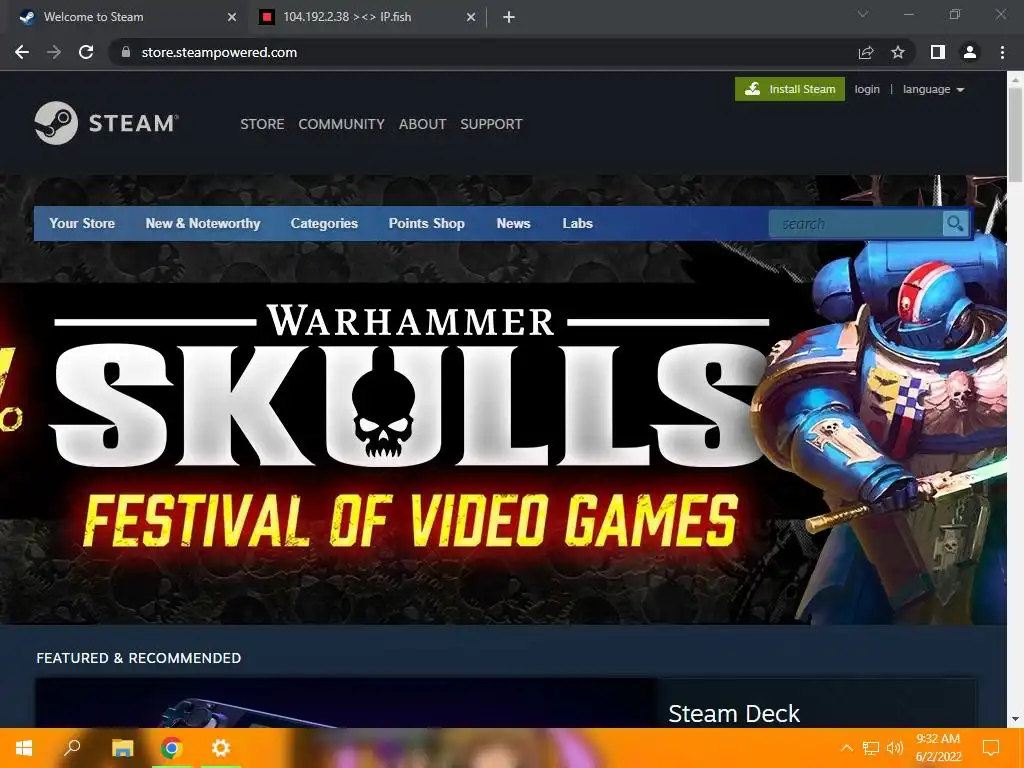Reload the Steam store page

click(x=86, y=52)
